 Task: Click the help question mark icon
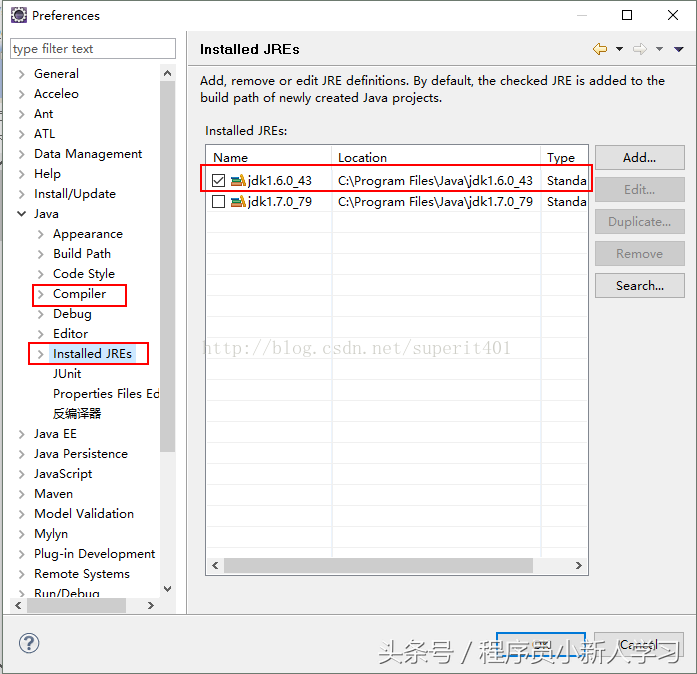(29, 643)
